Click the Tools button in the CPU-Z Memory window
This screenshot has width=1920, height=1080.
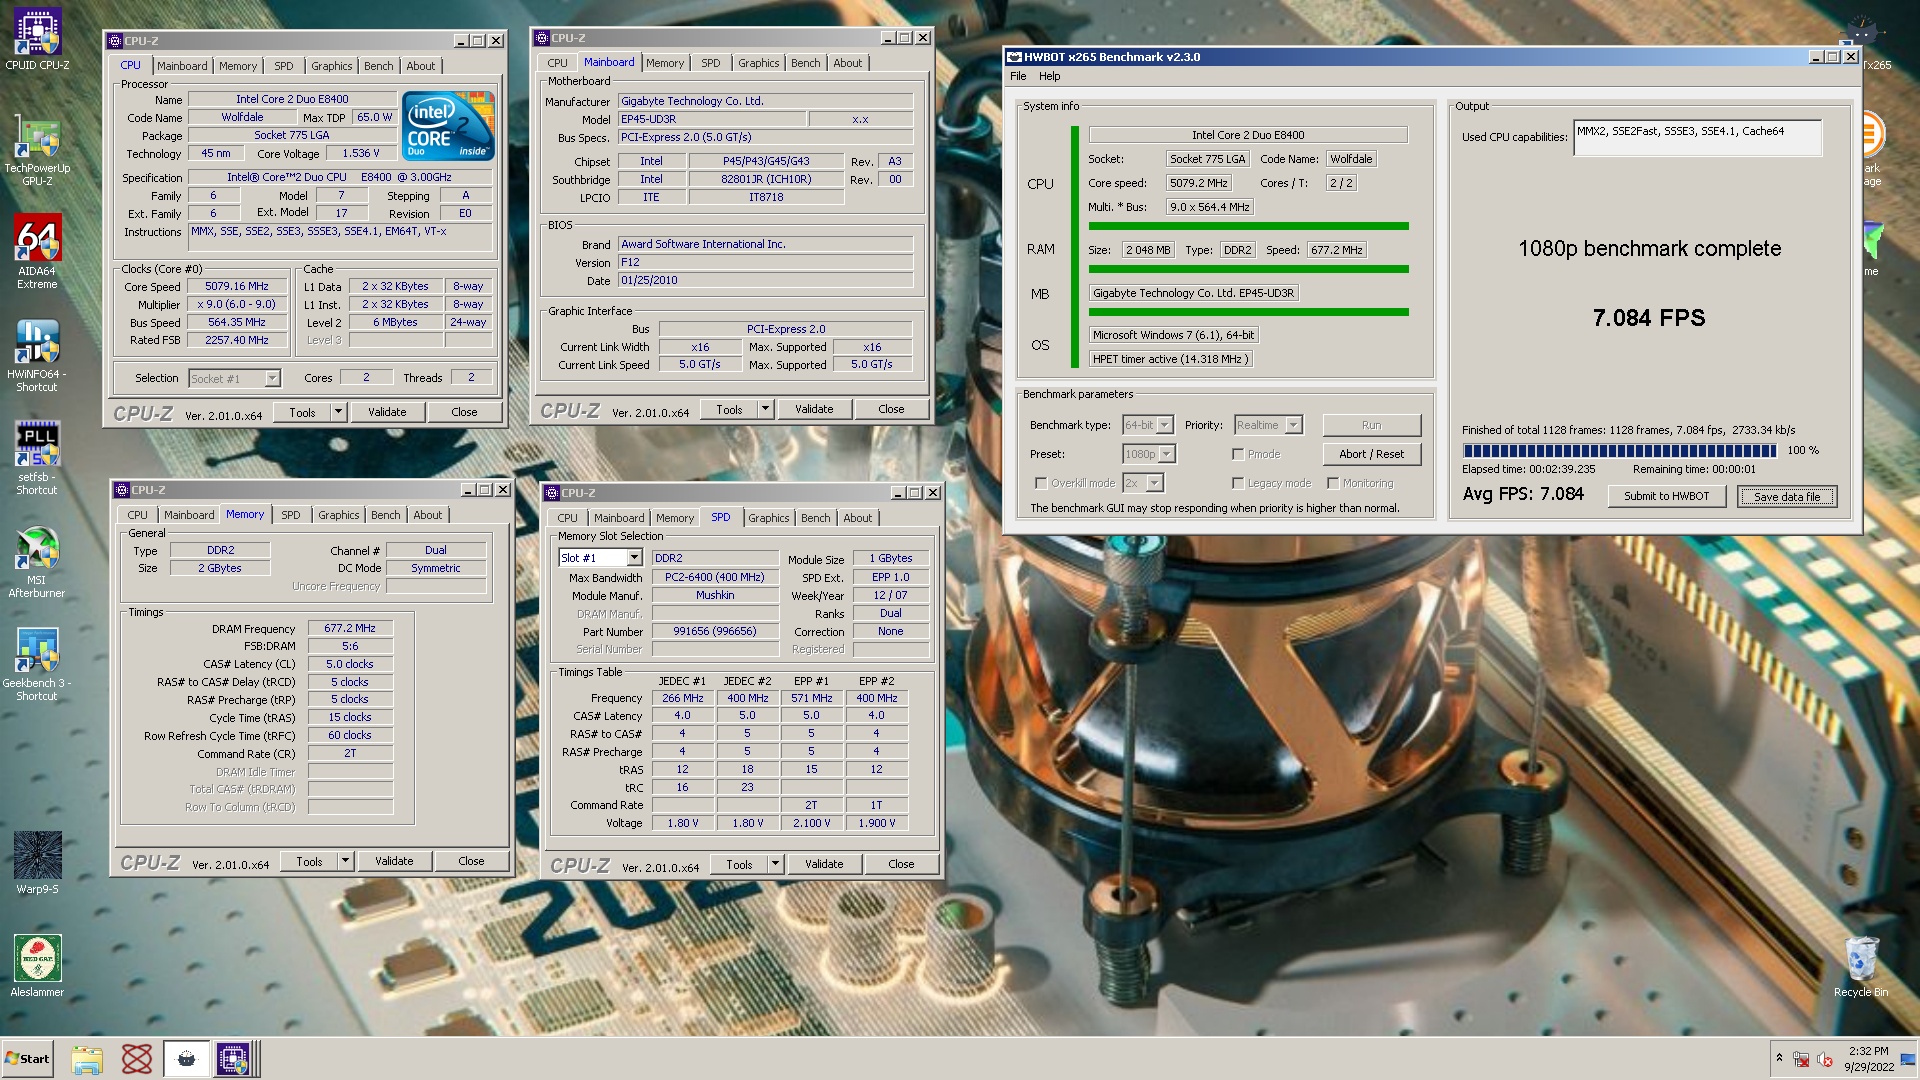click(x=309, y=861)
